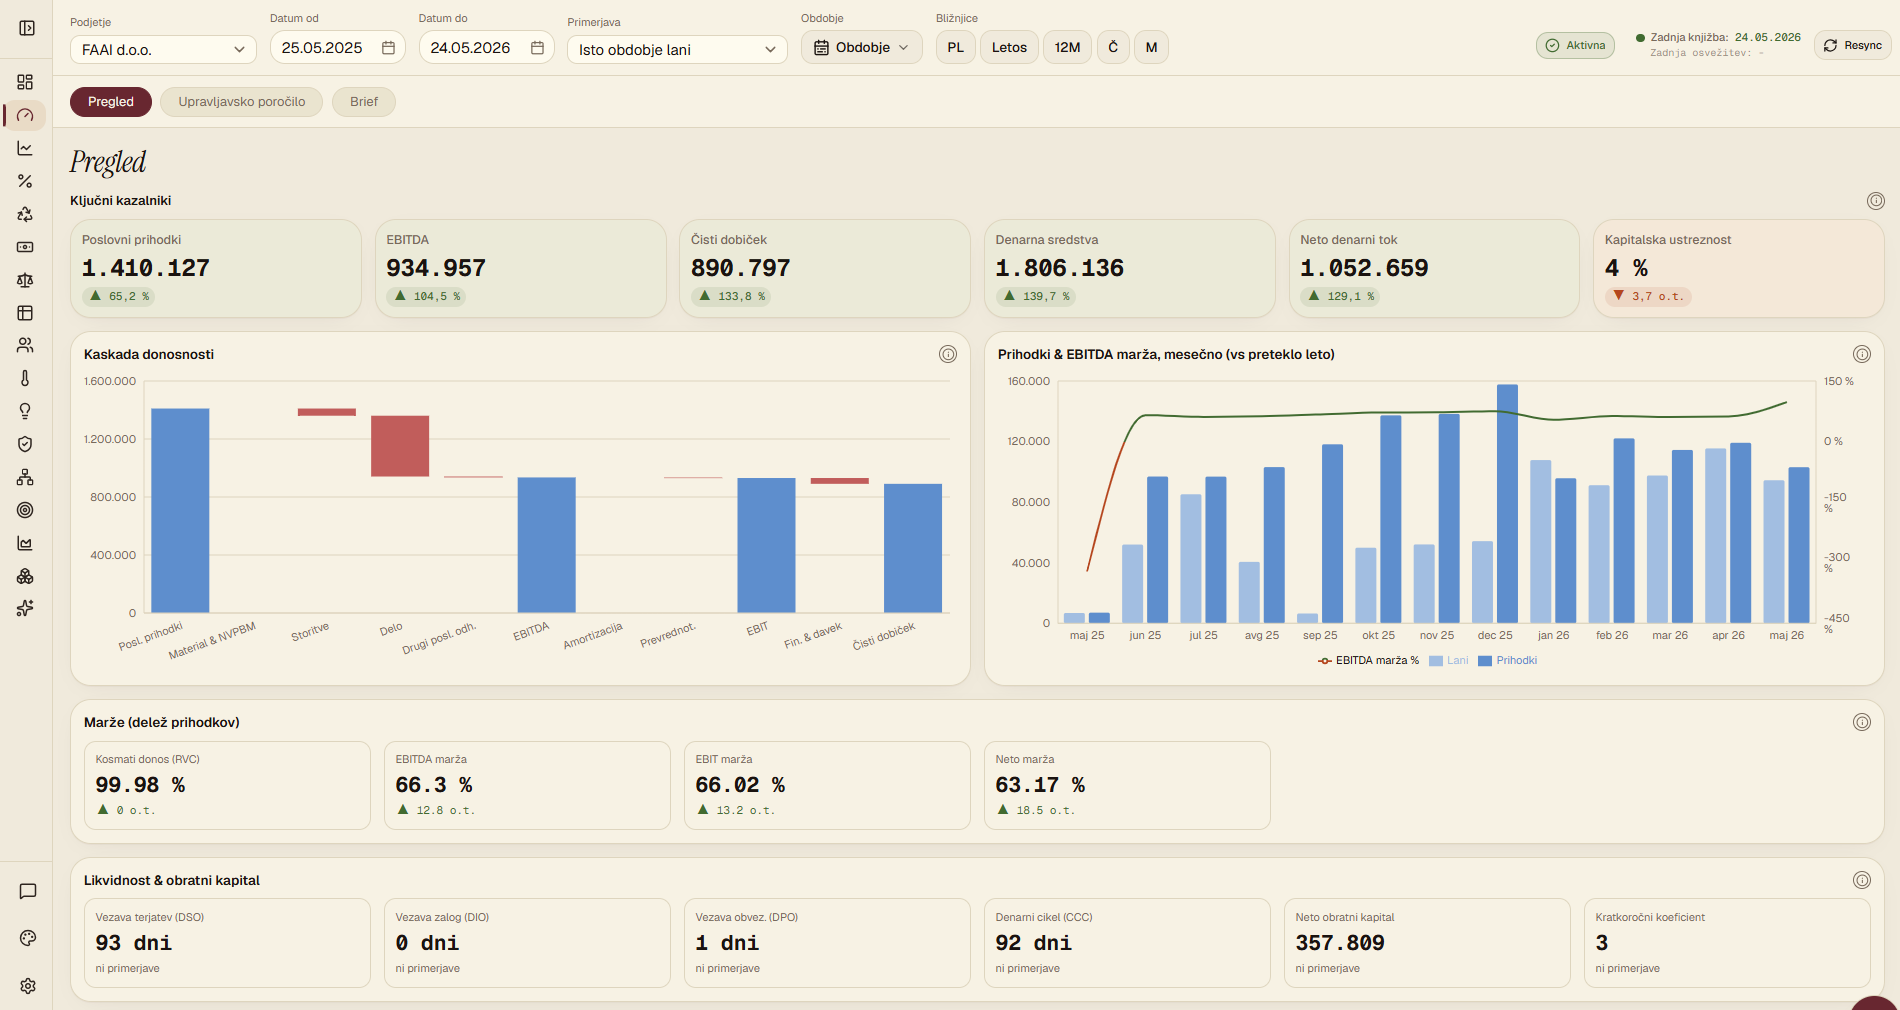Click the Poslovni prihodki KPI card
Viewport: 1900px width, 1010px height.
click(x=216, y=269)
